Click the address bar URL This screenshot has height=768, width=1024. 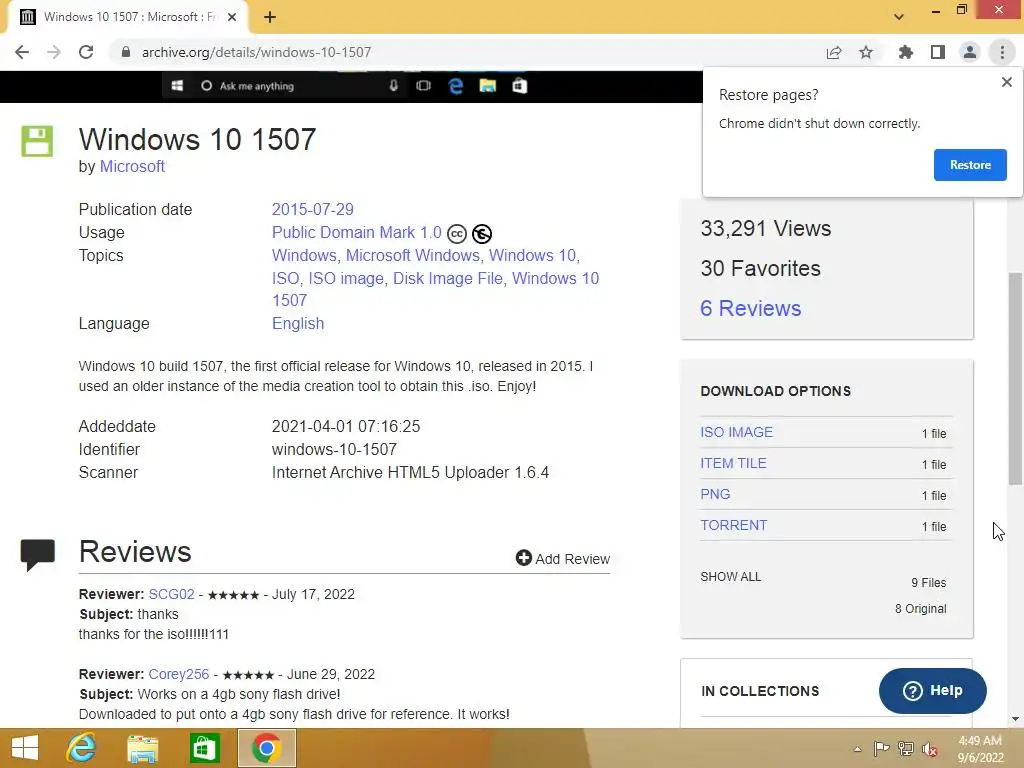tap(256, 52)
